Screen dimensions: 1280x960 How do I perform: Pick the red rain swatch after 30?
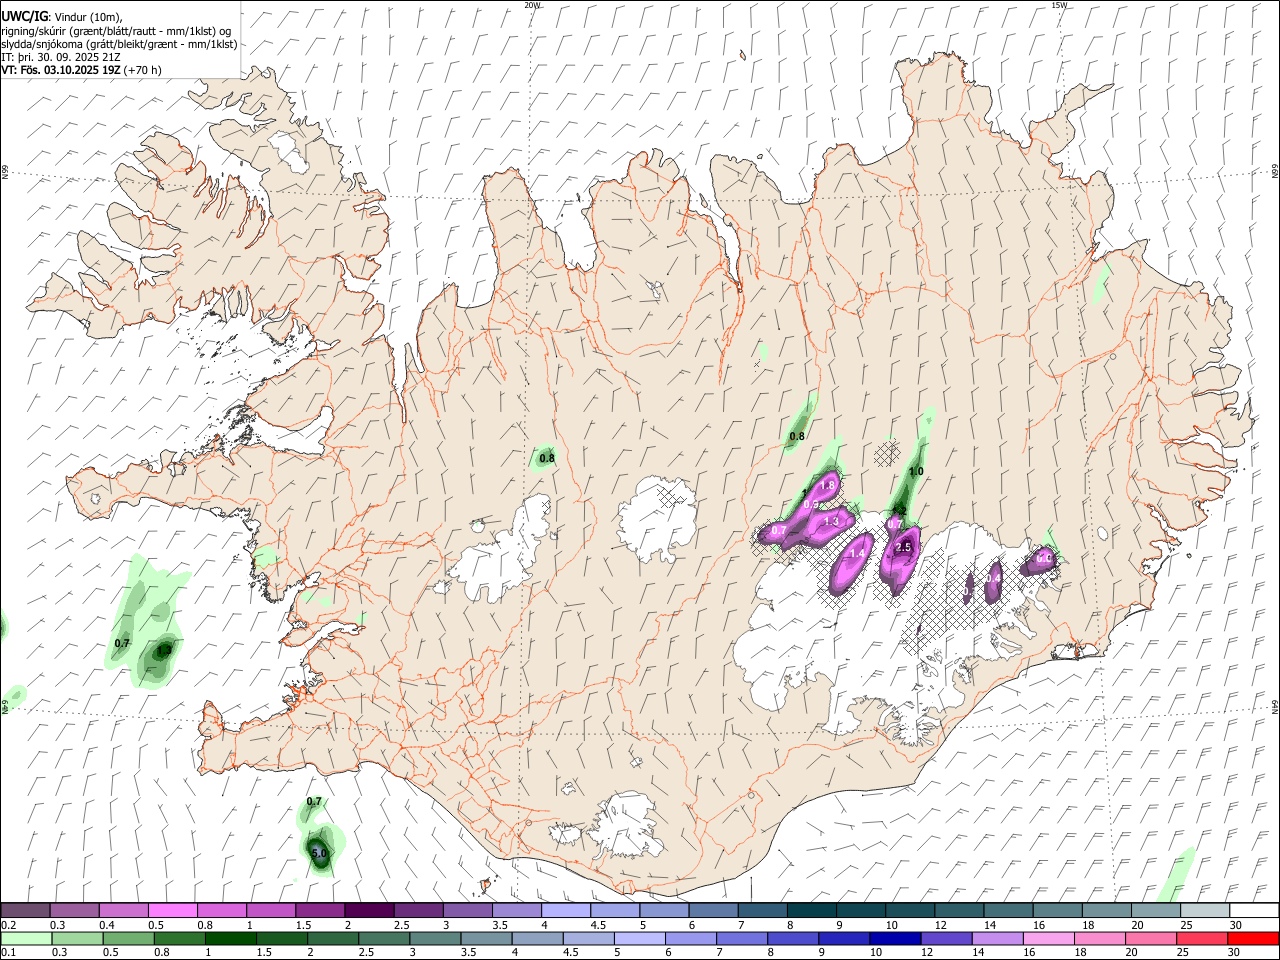(x=1253, y=938)
